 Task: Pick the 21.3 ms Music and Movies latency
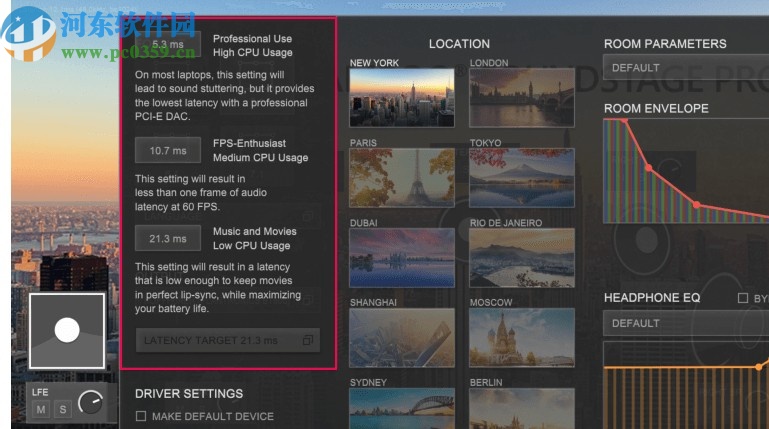[x=168, y=239]
